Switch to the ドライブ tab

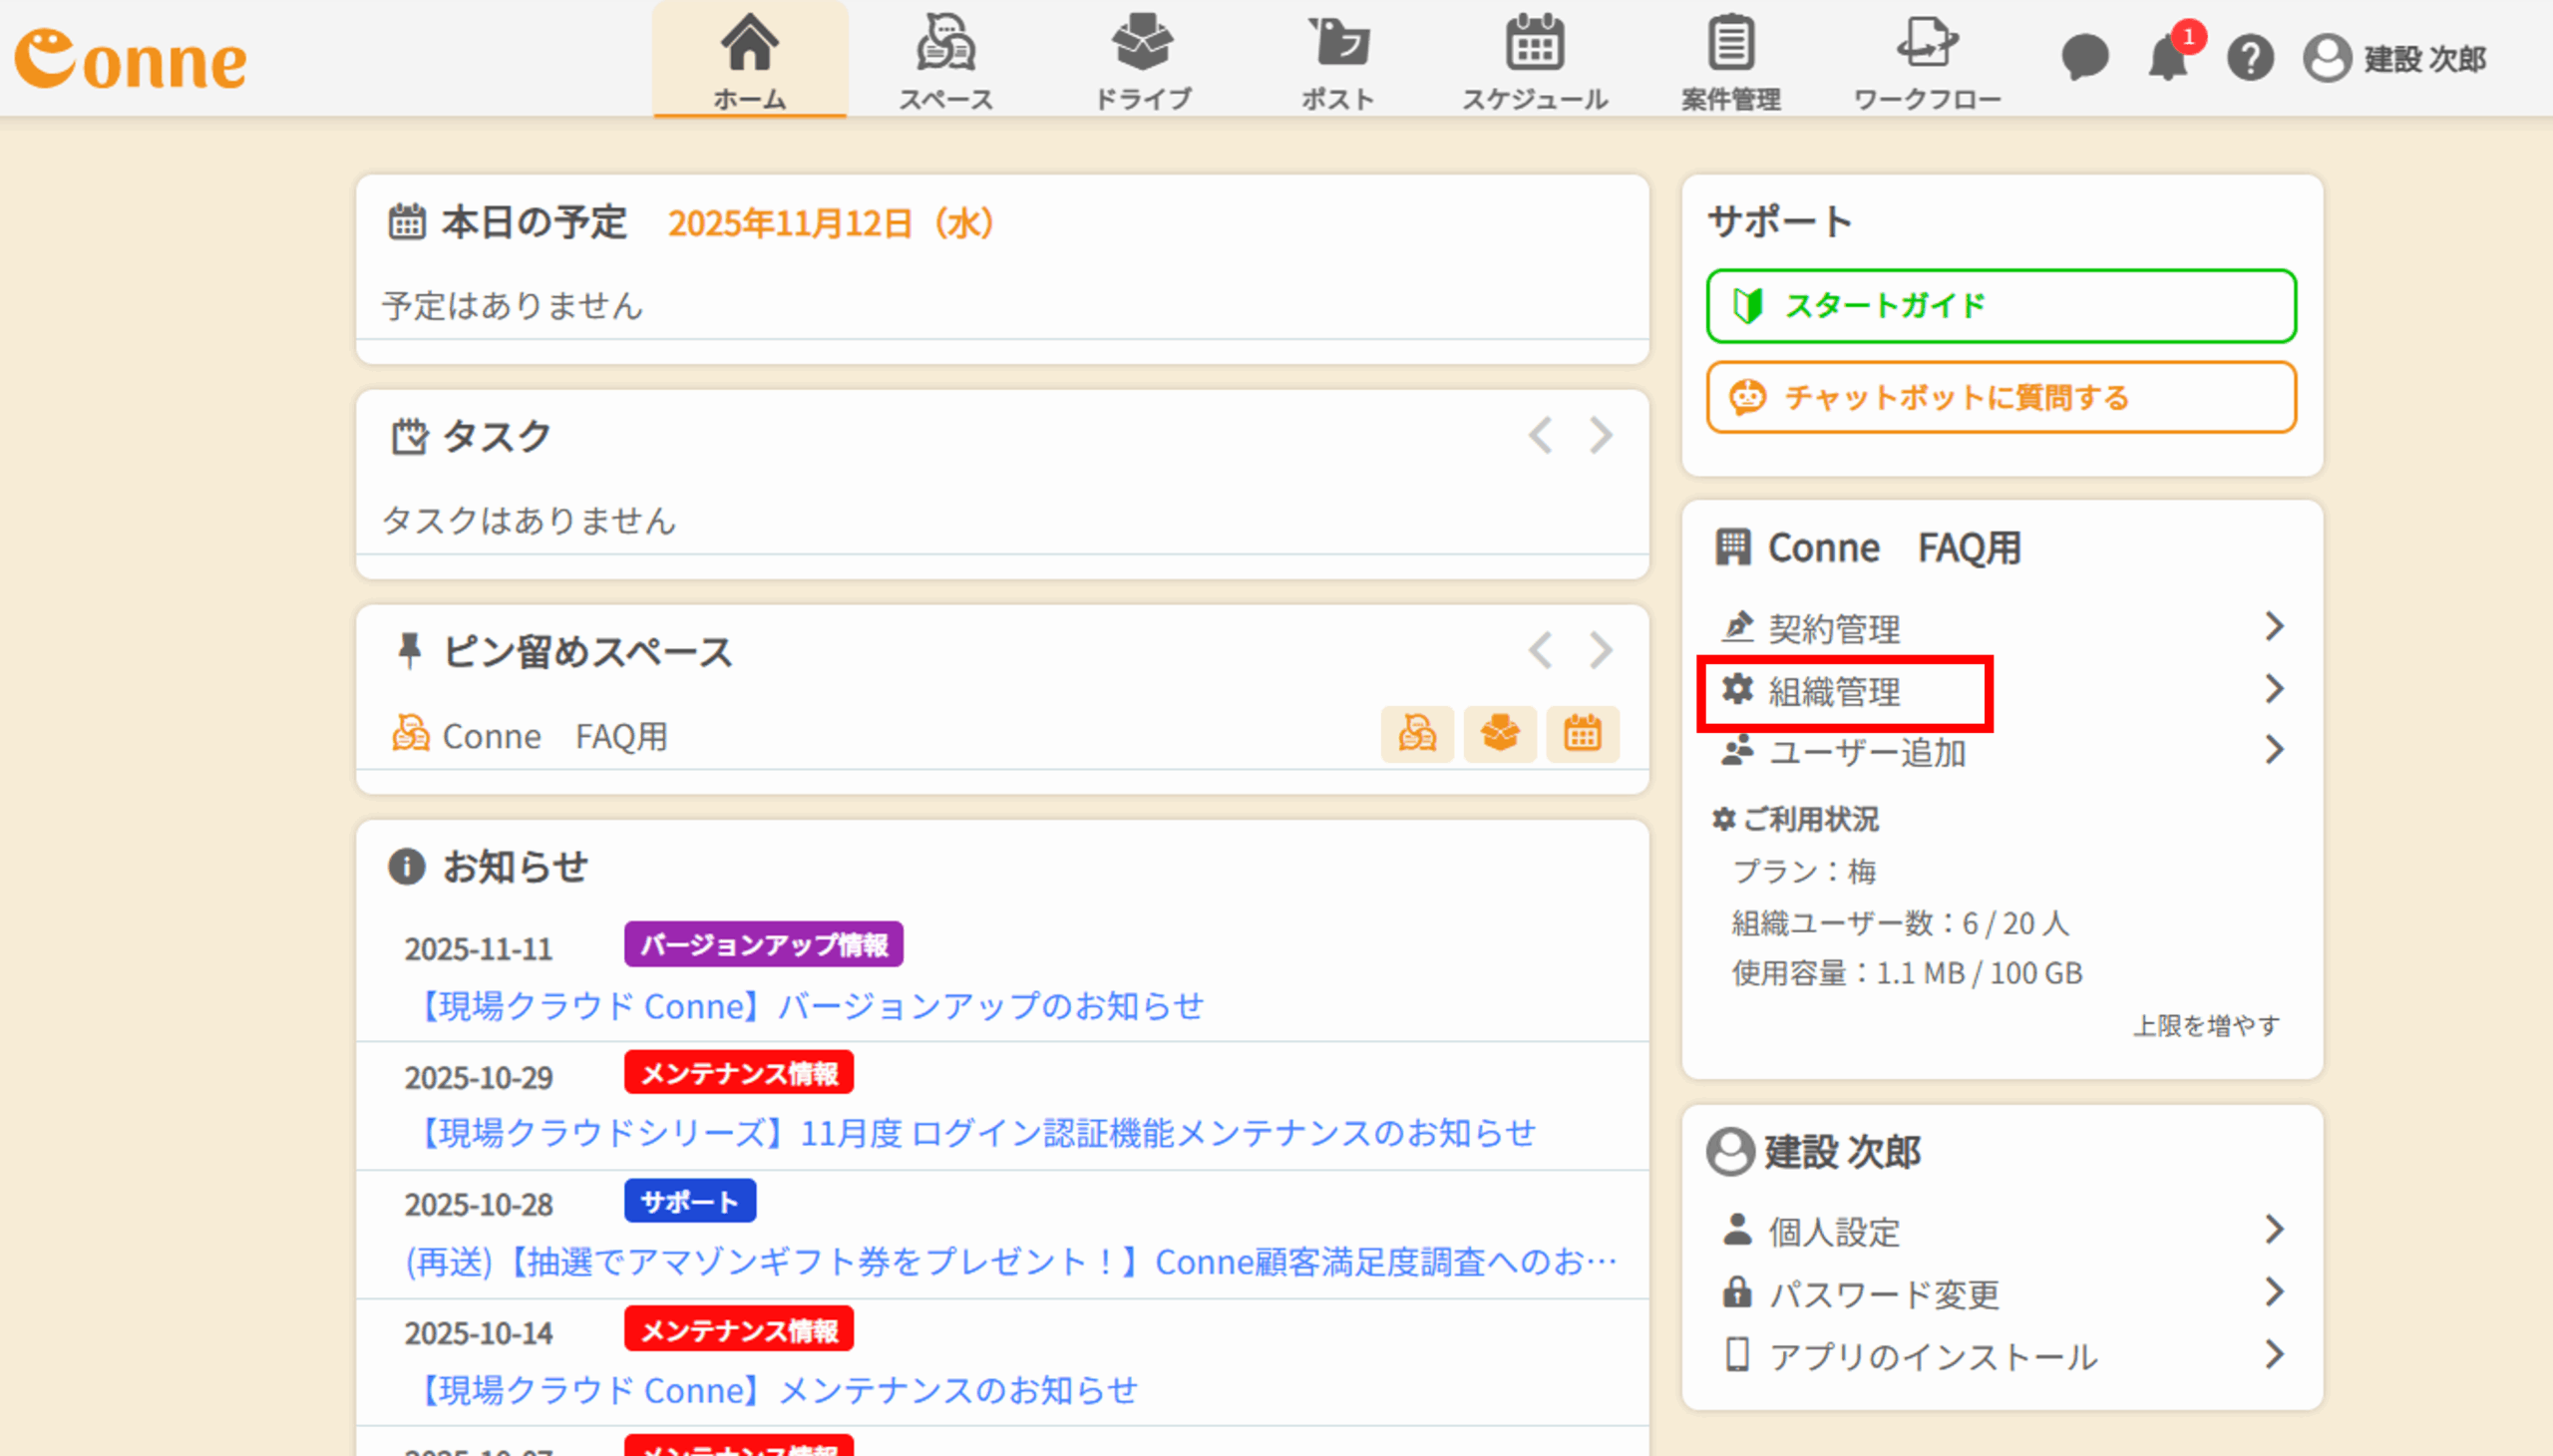point(1143,60)
